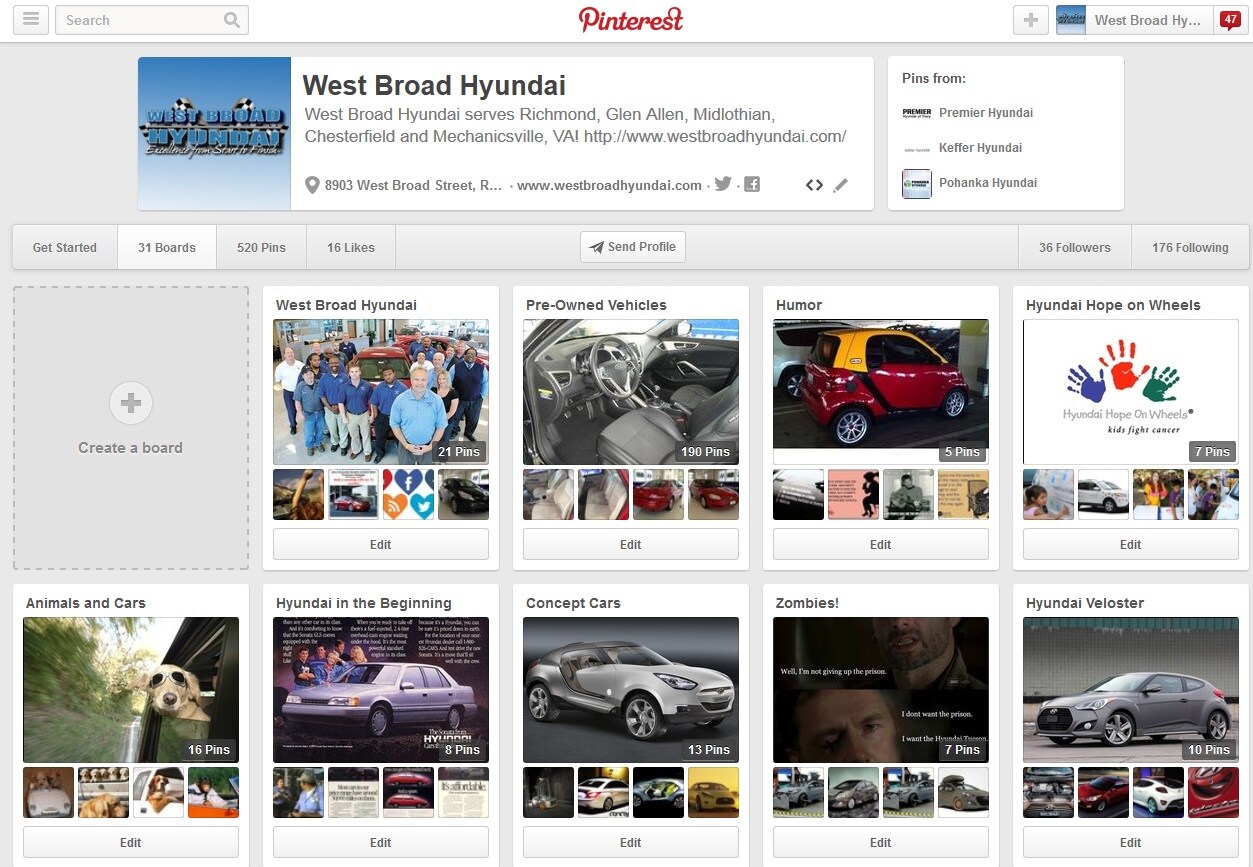The height and width of the screenshot is (867, 1253).
Task: Open West Broad Hyundai board cover photo
Action: pyautogui.click(x=381, y=392)
